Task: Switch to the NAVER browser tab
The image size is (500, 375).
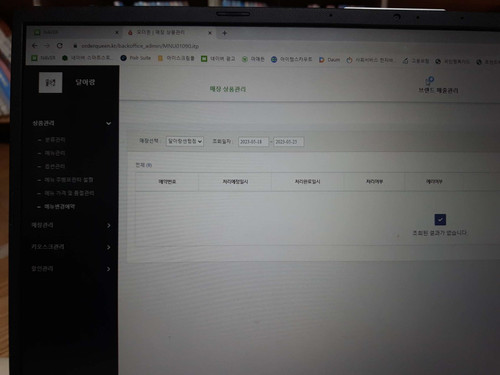Action: [74, 32]
